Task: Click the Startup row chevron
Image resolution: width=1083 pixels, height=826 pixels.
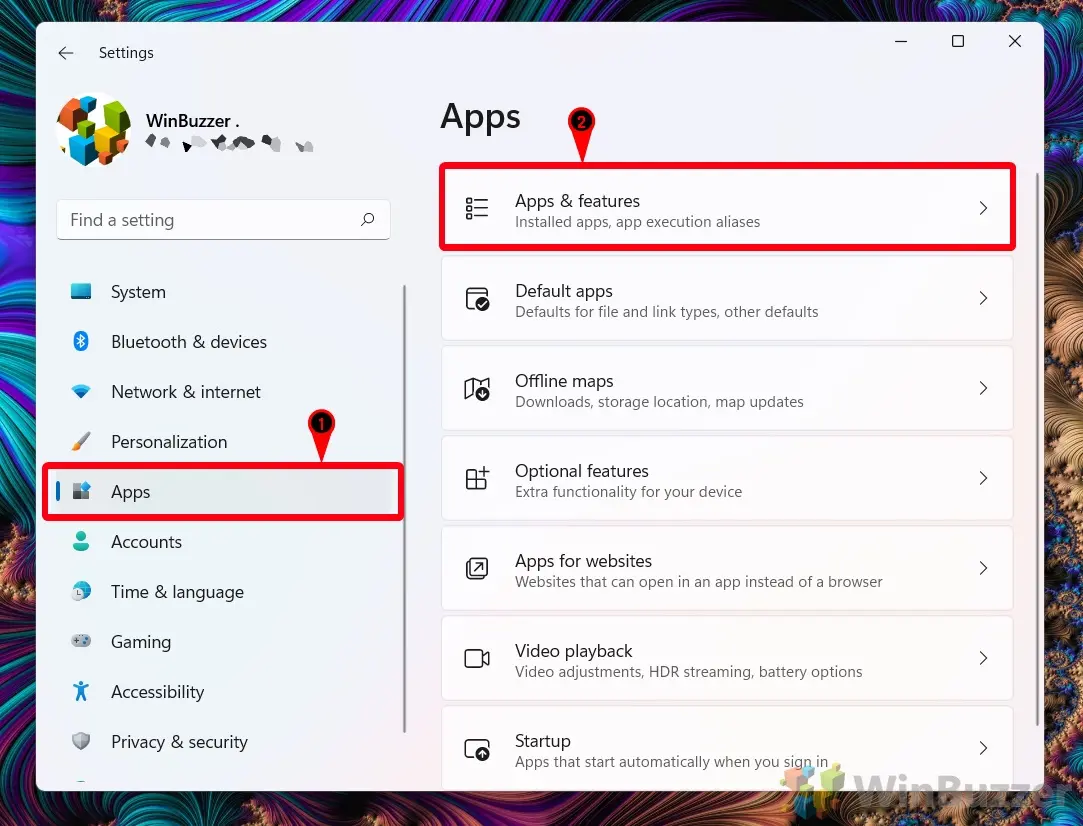Action: pos(983,748)
